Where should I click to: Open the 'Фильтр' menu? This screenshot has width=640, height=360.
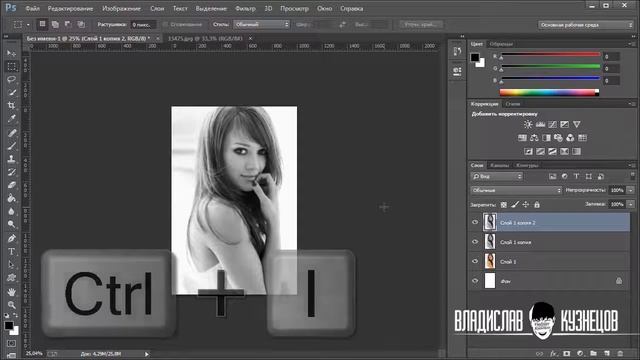coord(245,9)
